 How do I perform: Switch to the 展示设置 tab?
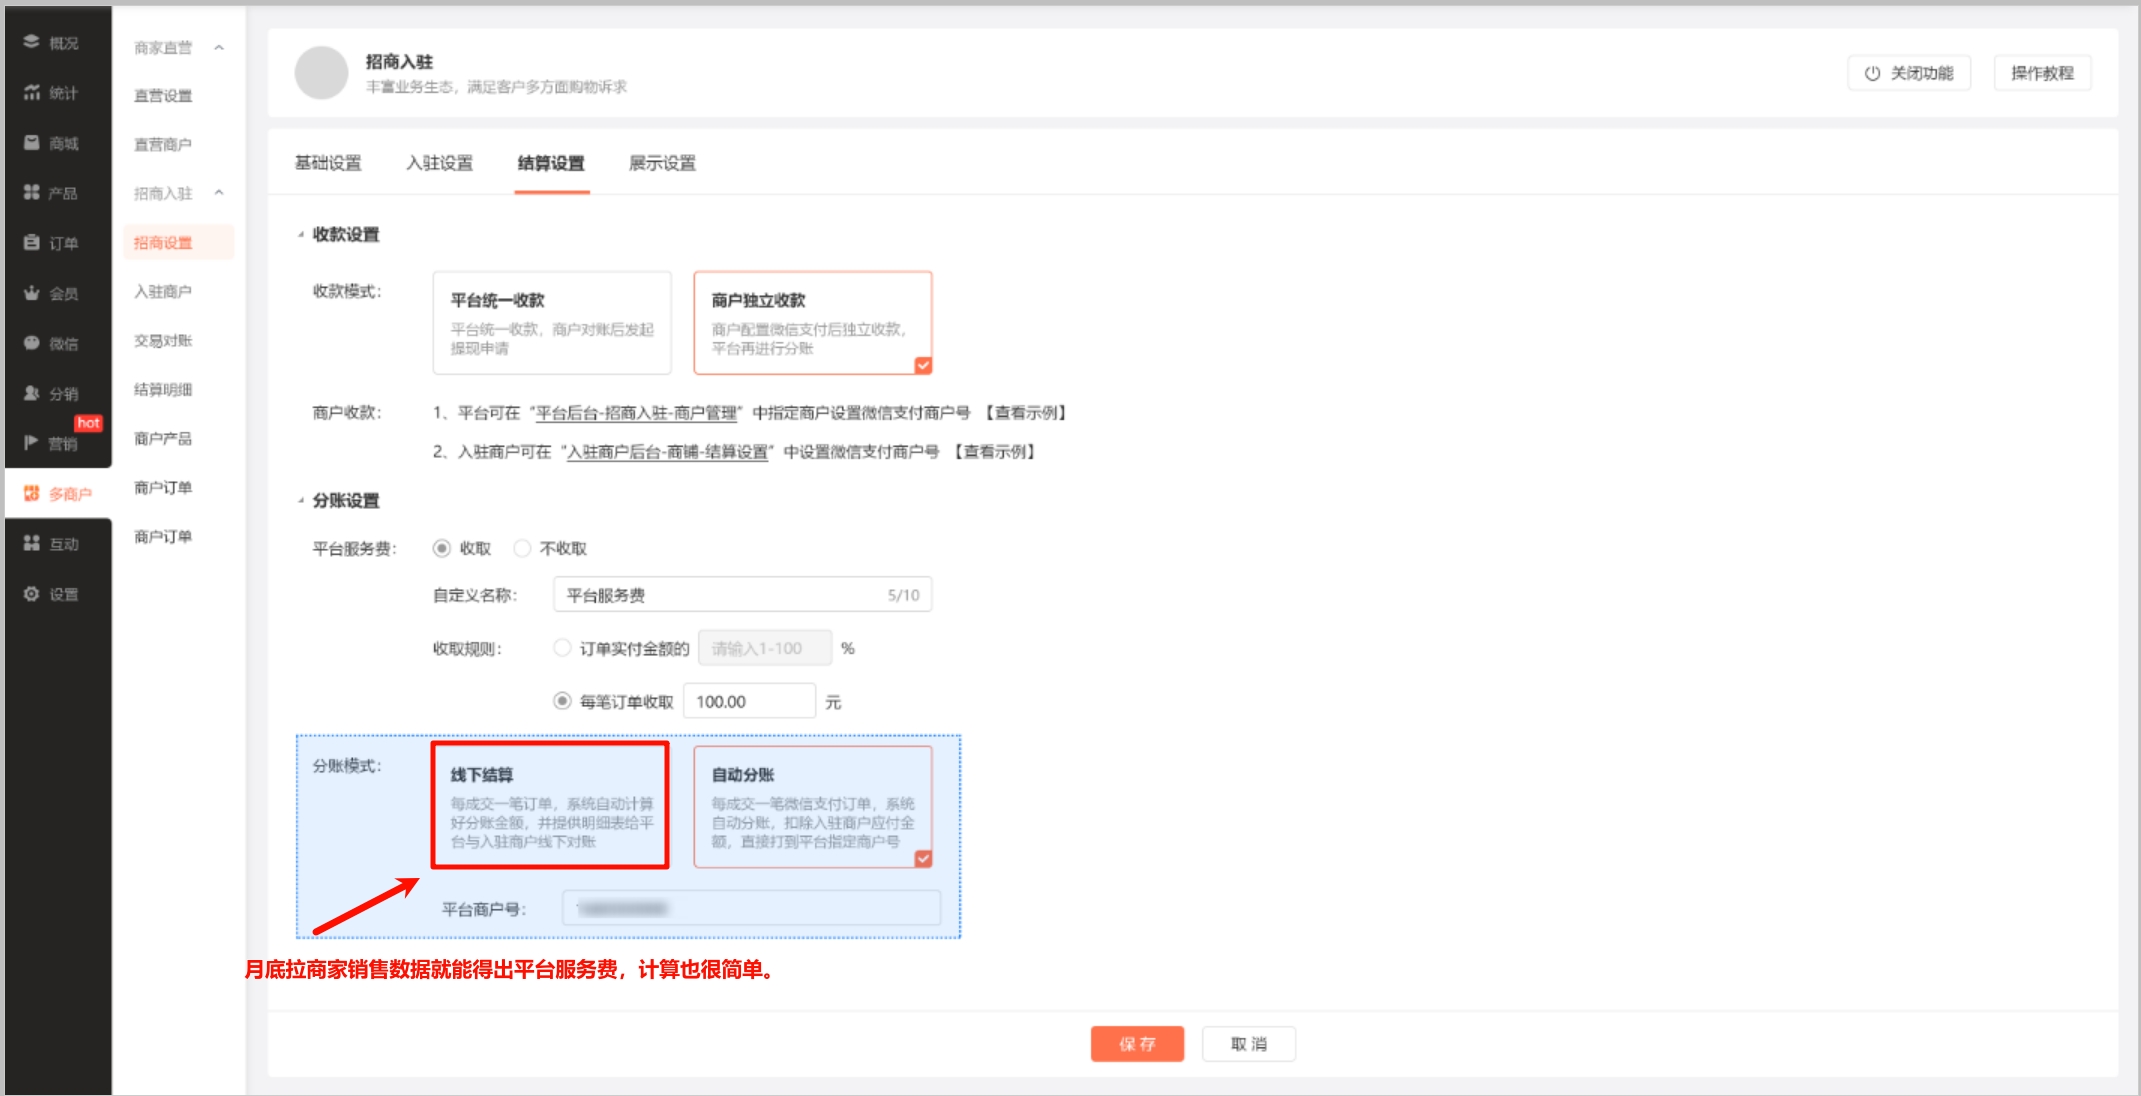pos(662,163)
